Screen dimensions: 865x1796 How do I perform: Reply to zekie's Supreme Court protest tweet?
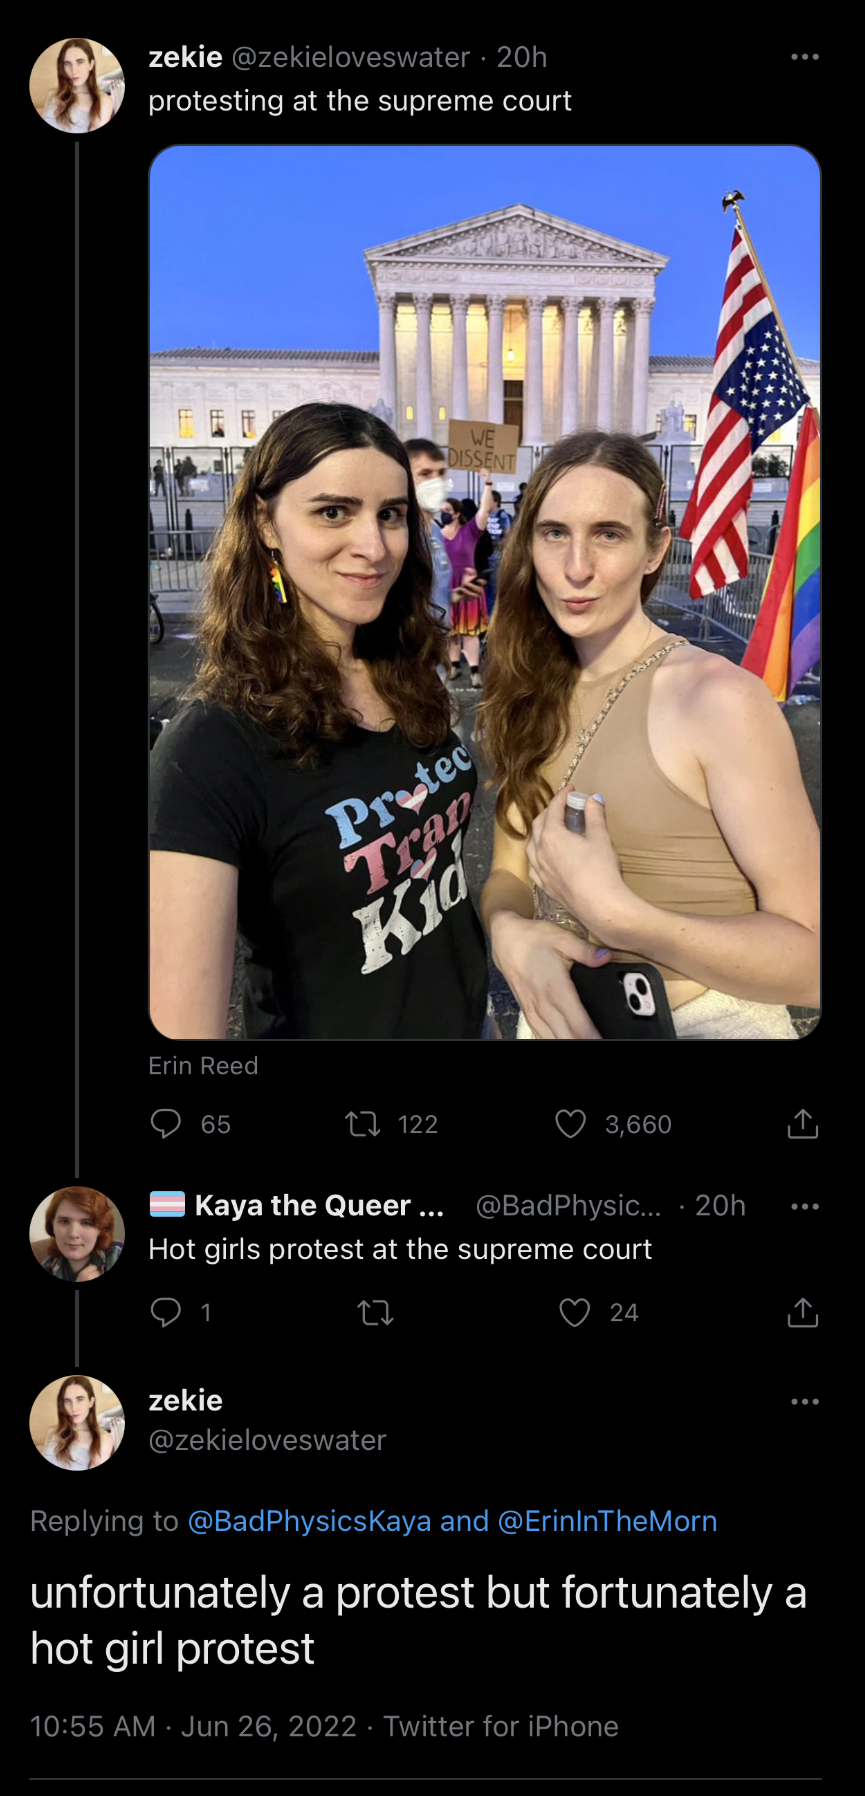tap(166, 1124)
